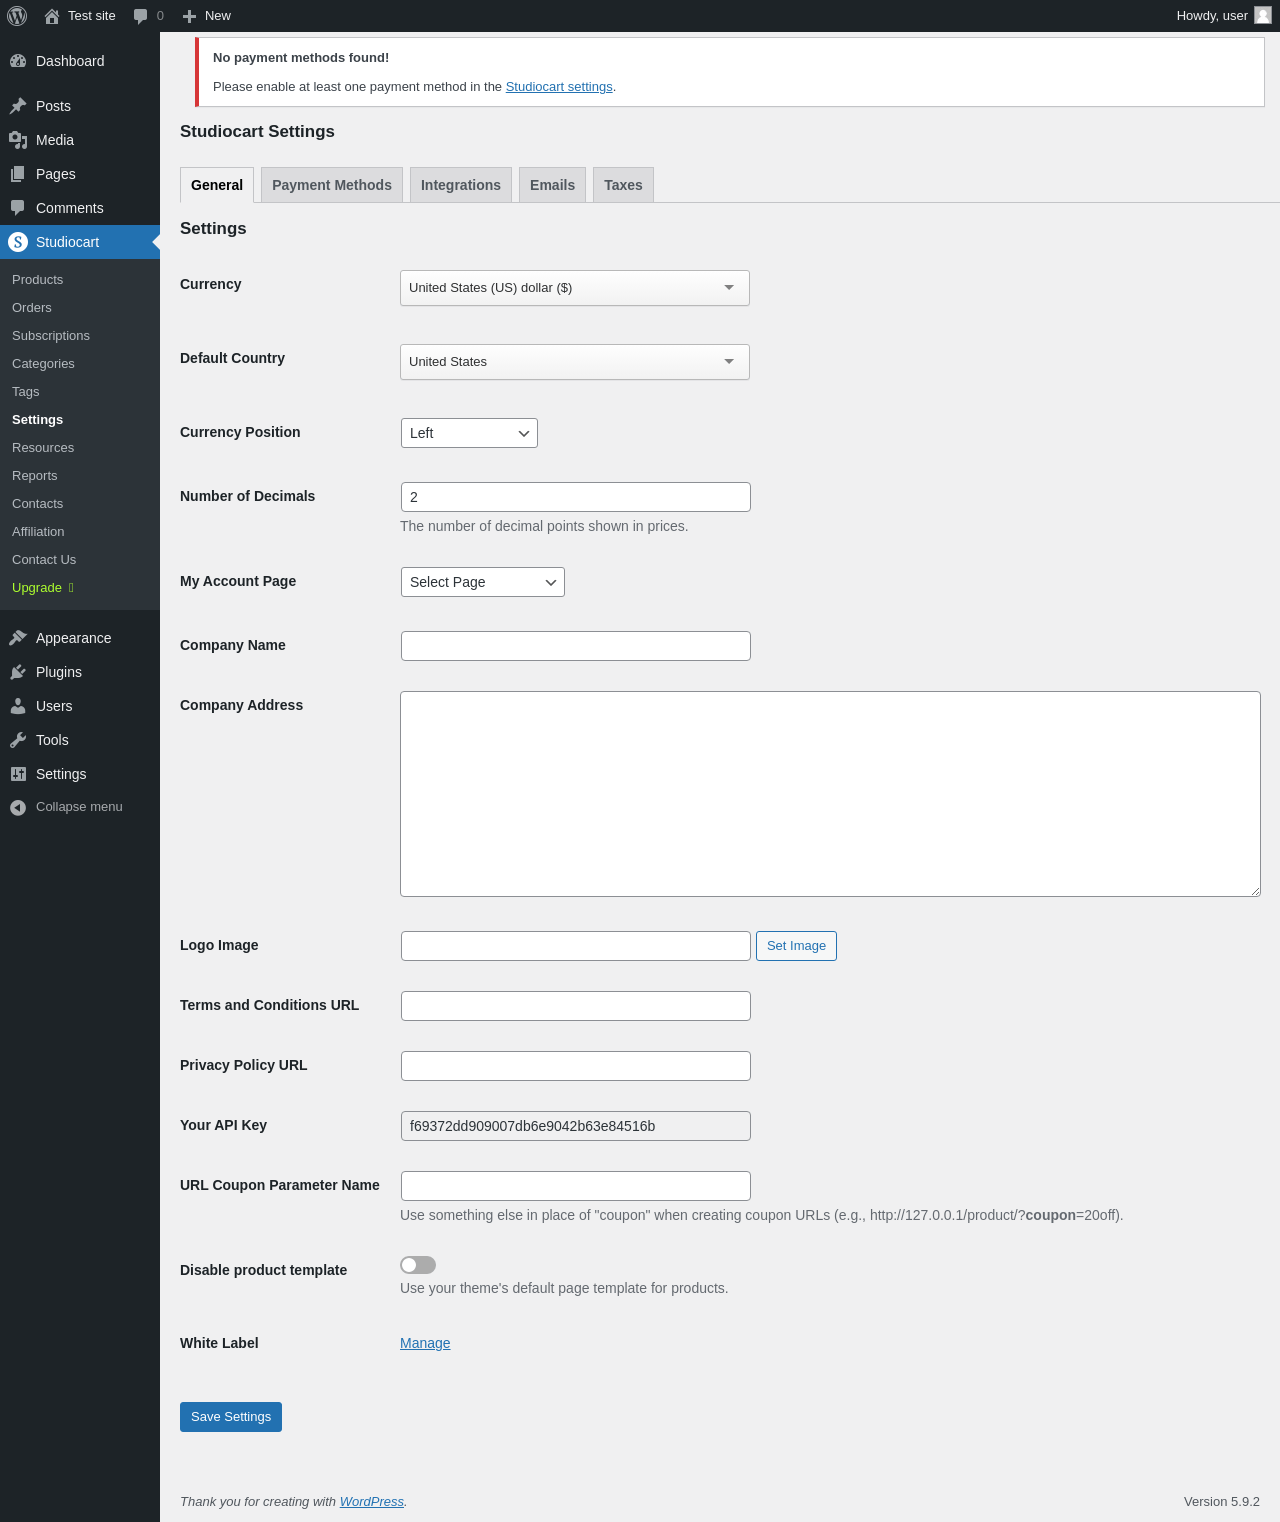The image size is (1280, 1522).
Task: Switch to the Integrations tab
Action: [461, 185]
